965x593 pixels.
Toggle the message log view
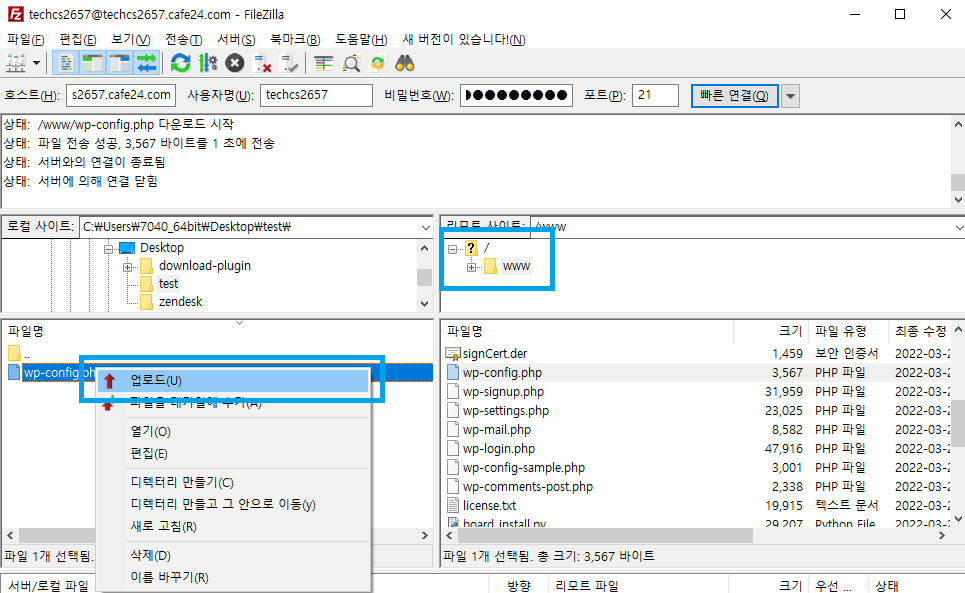tap(65, 63)
